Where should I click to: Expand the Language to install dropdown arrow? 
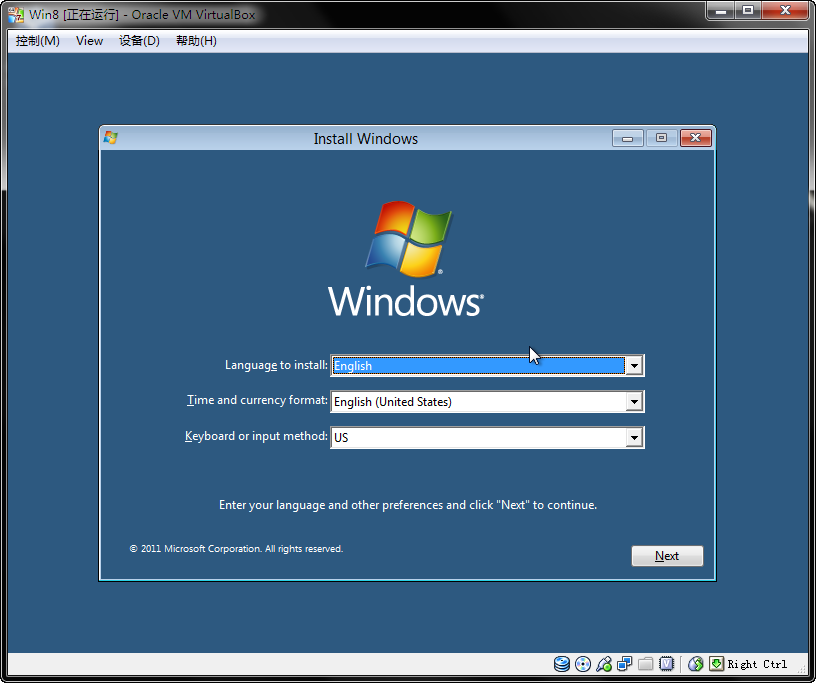(x=634, y=365)
